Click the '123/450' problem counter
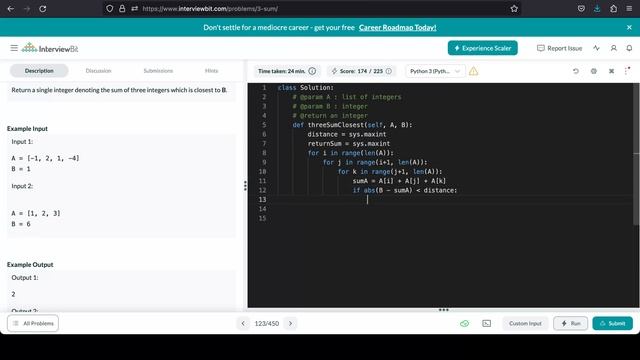This screenshot has height=360, width=640. pos(267,323)
